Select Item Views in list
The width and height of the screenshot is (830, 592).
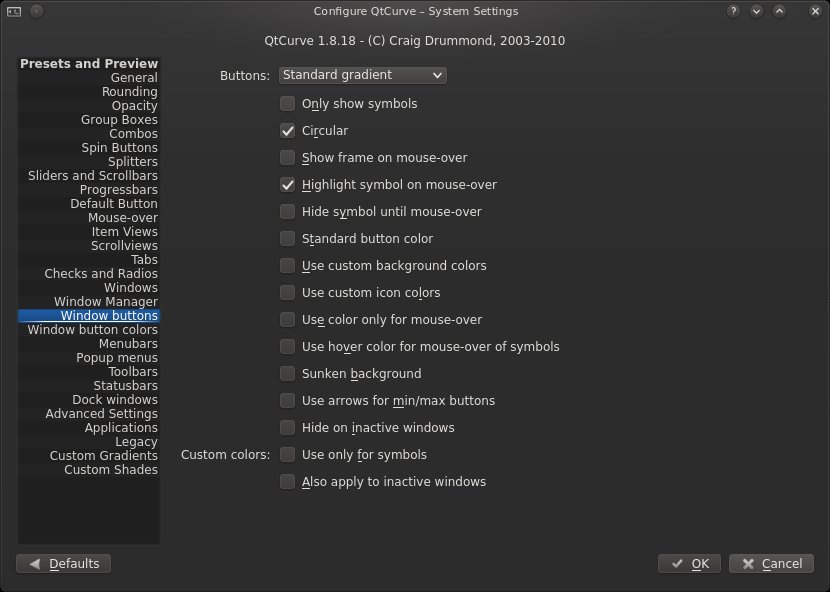(89, 232)
